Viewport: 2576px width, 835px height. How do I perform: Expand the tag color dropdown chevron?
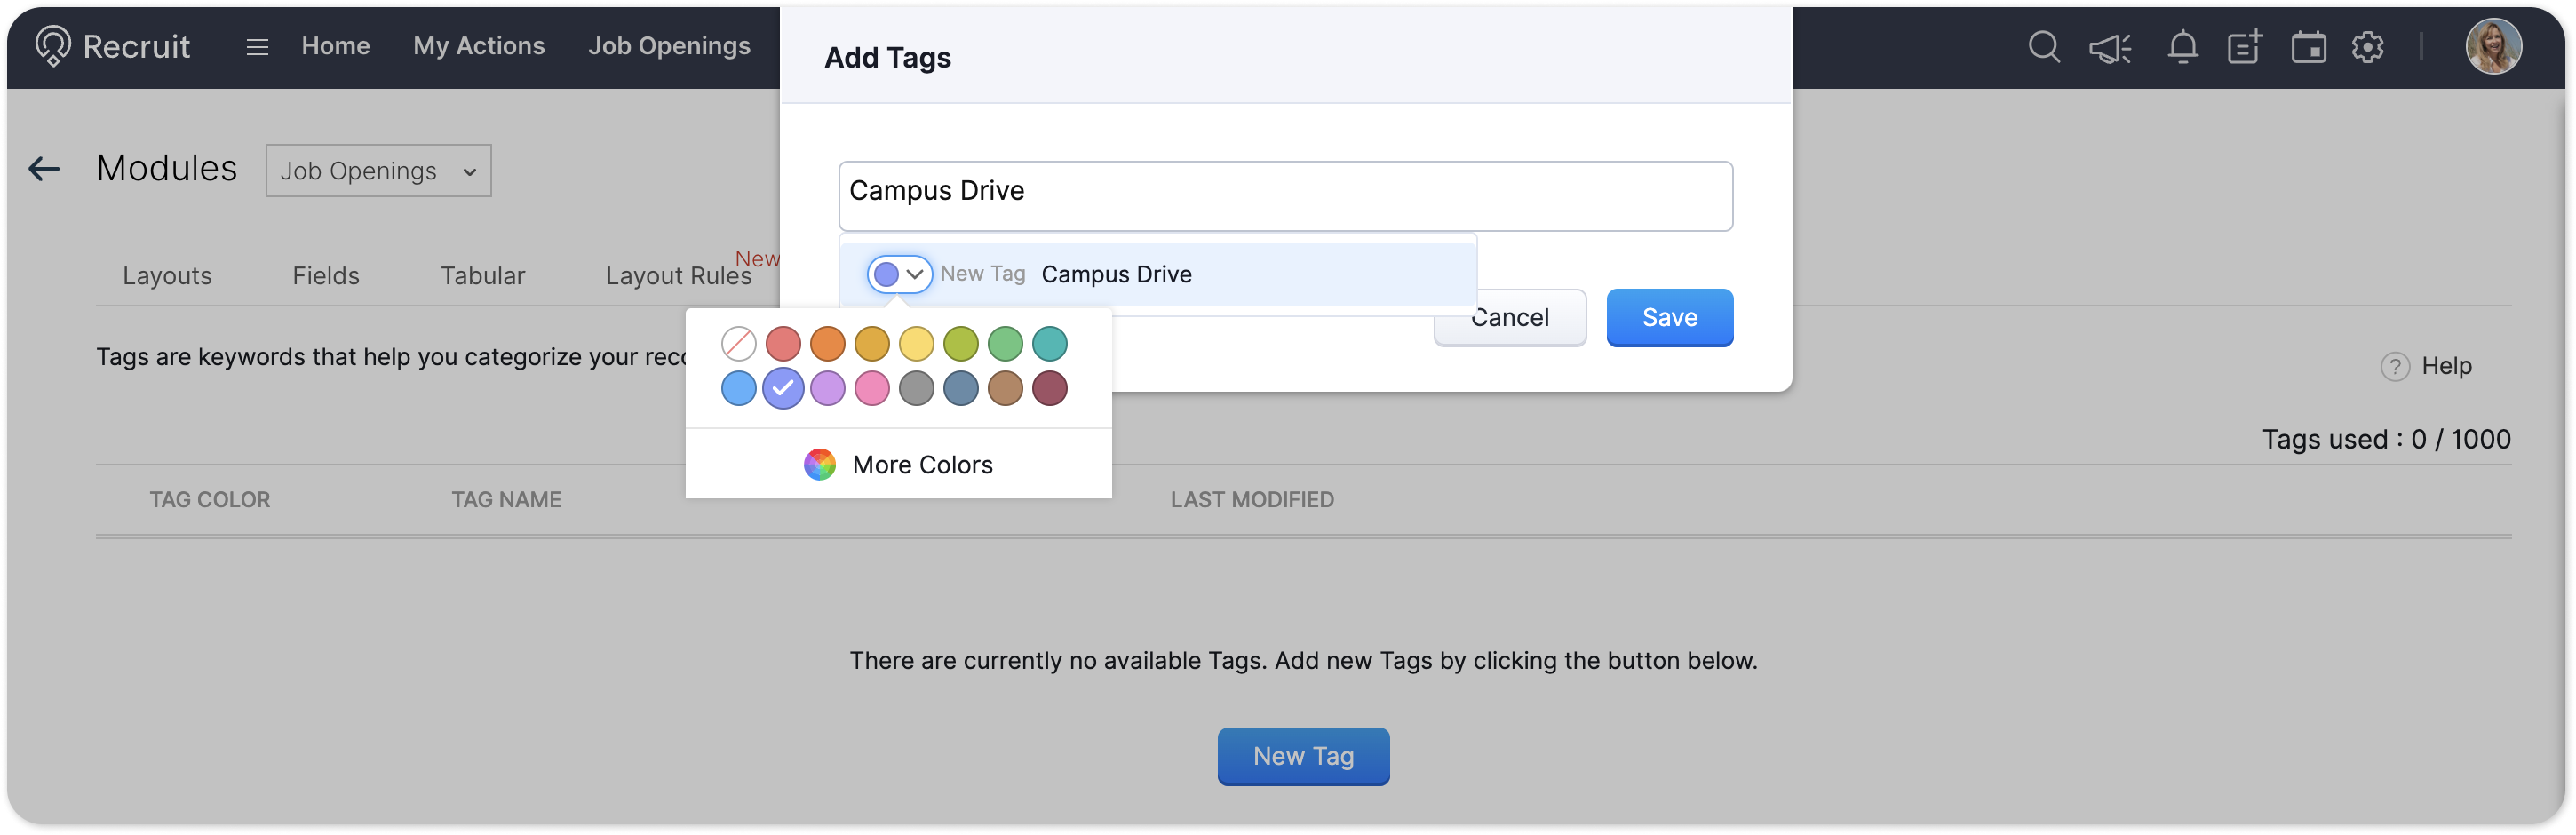(x=914, y=274)
